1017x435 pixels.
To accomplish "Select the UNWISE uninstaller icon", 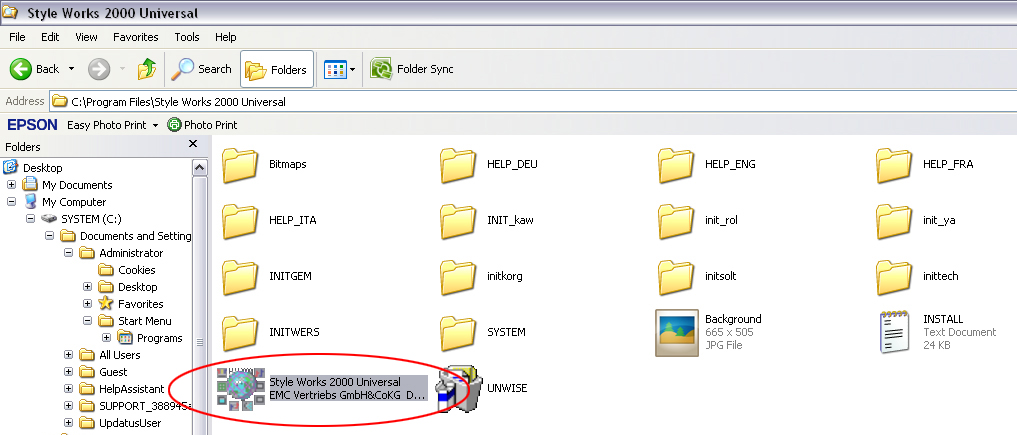I will pyautogui.click(x=458, y=388).
